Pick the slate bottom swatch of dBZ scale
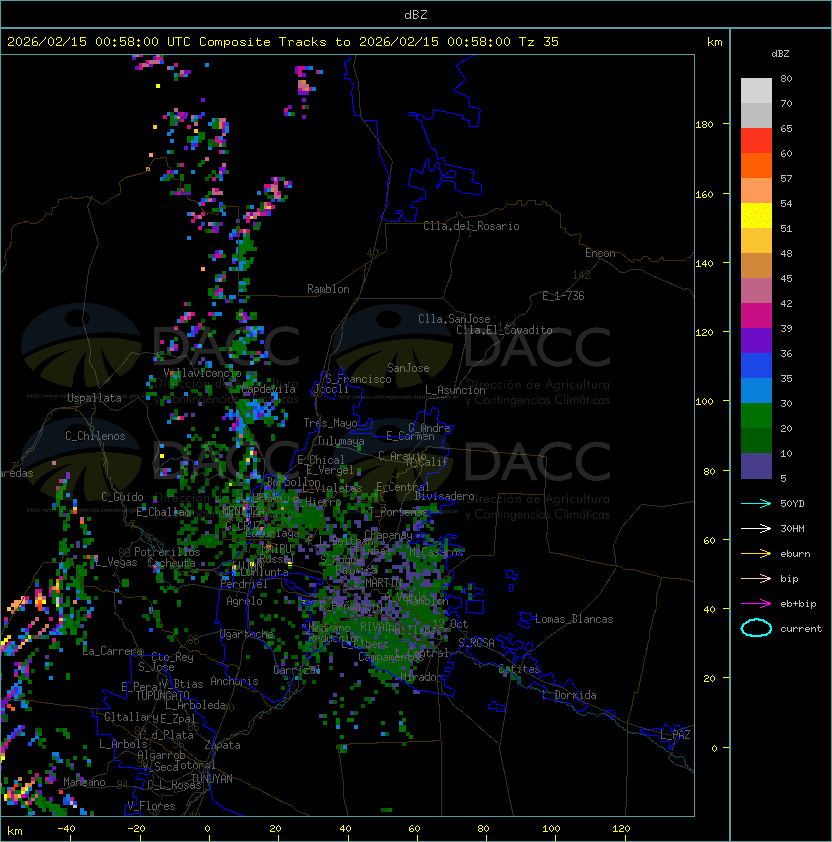Screen dimensions: 832x842 pyautogui.click(x=756, y=466)
